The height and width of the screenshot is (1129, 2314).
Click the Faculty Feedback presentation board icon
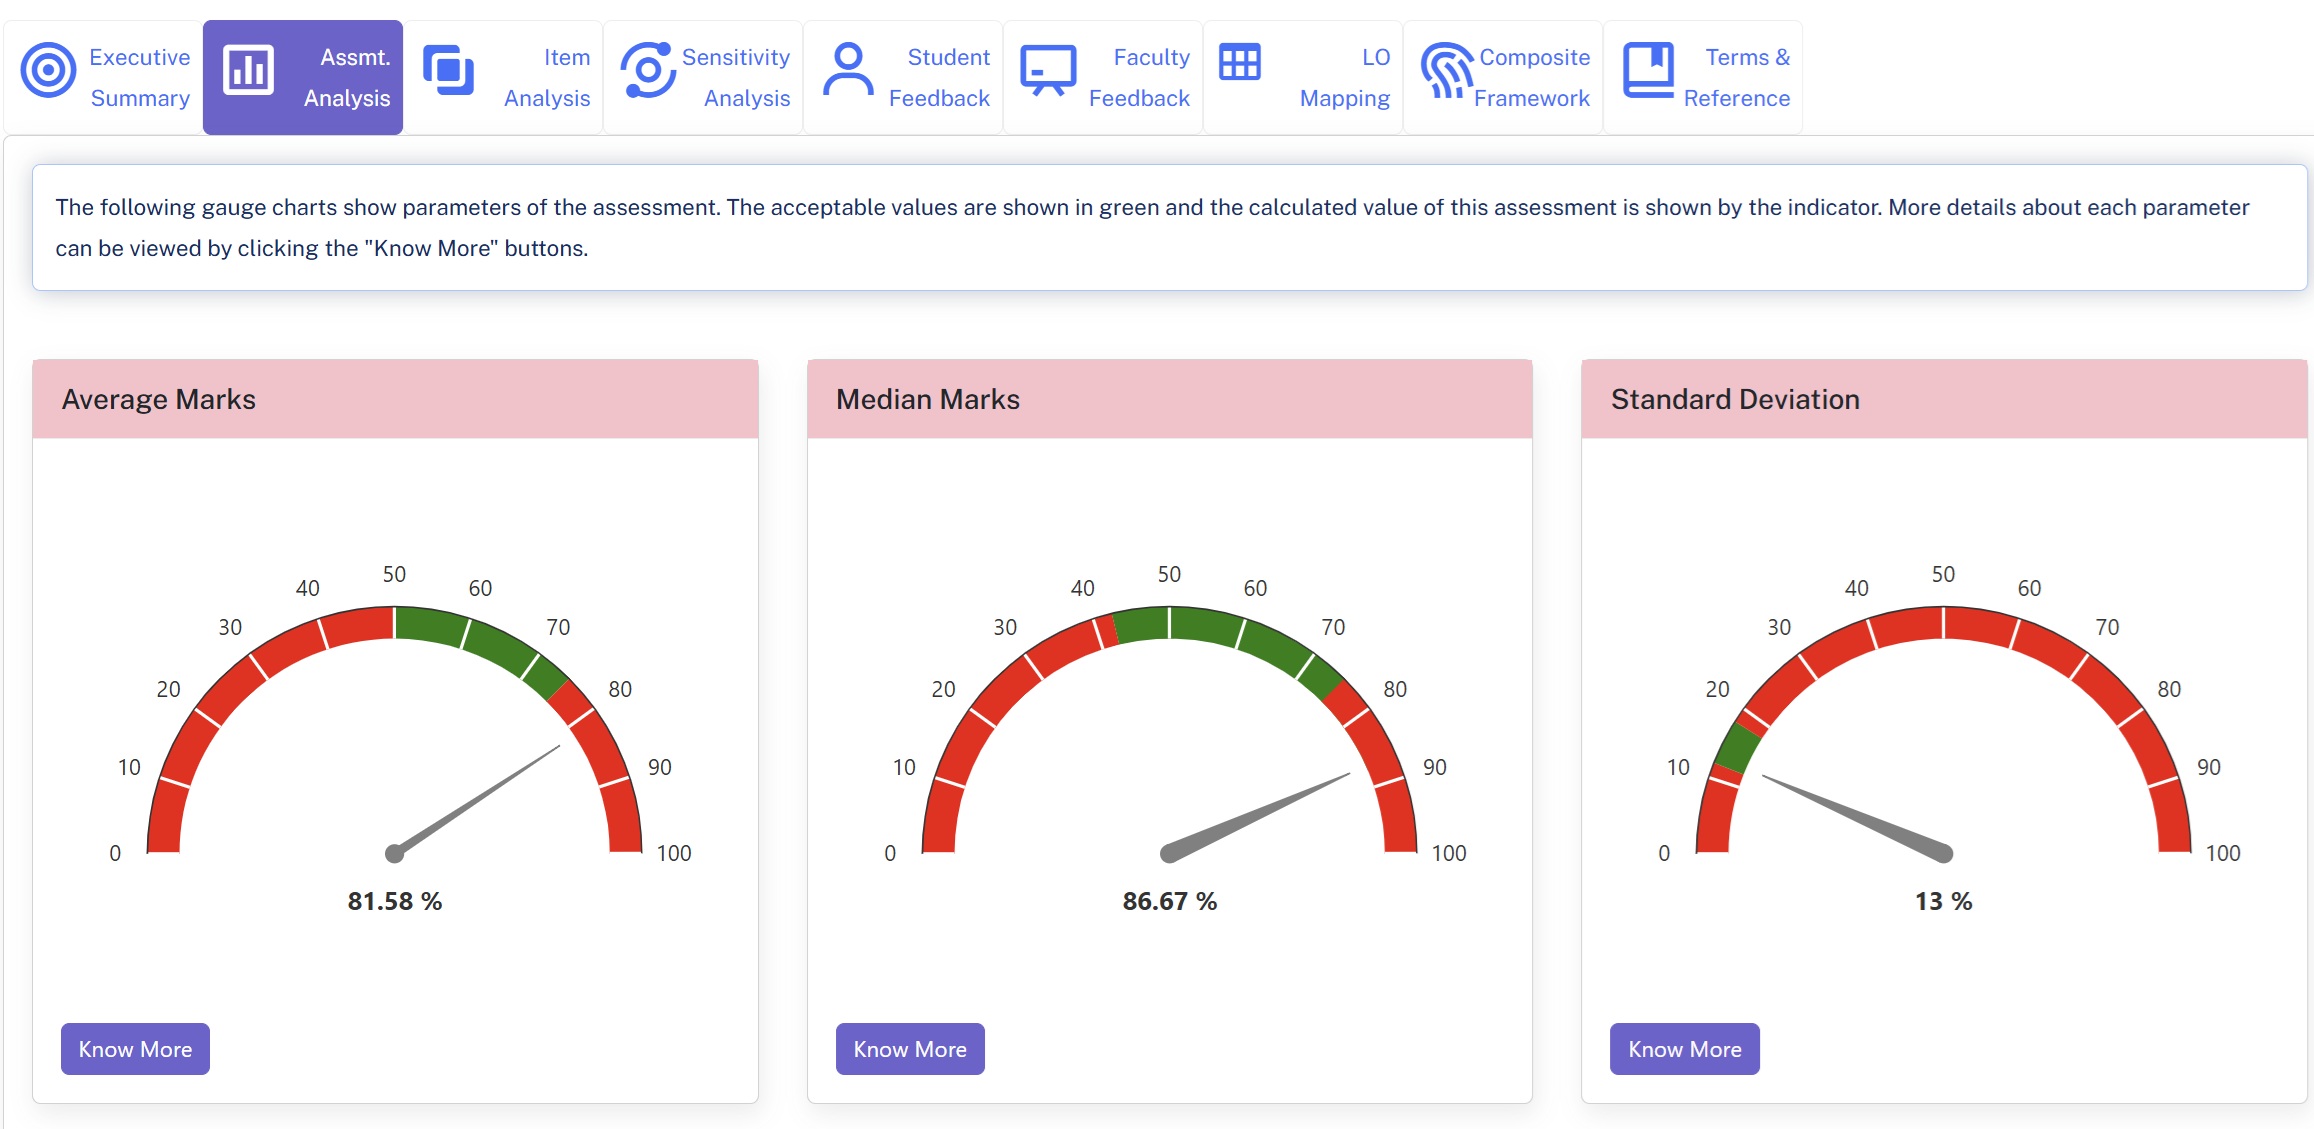1048,70
